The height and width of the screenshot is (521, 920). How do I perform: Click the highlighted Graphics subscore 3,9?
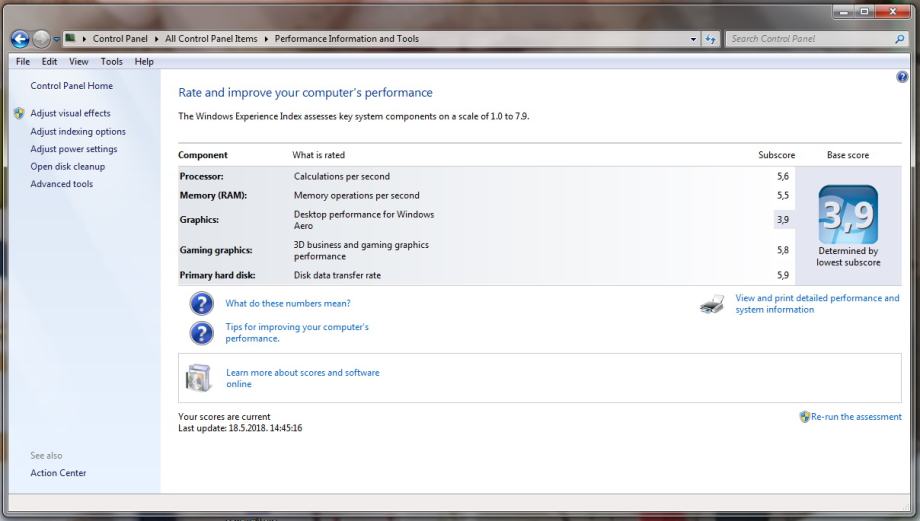tap(783, 219)
